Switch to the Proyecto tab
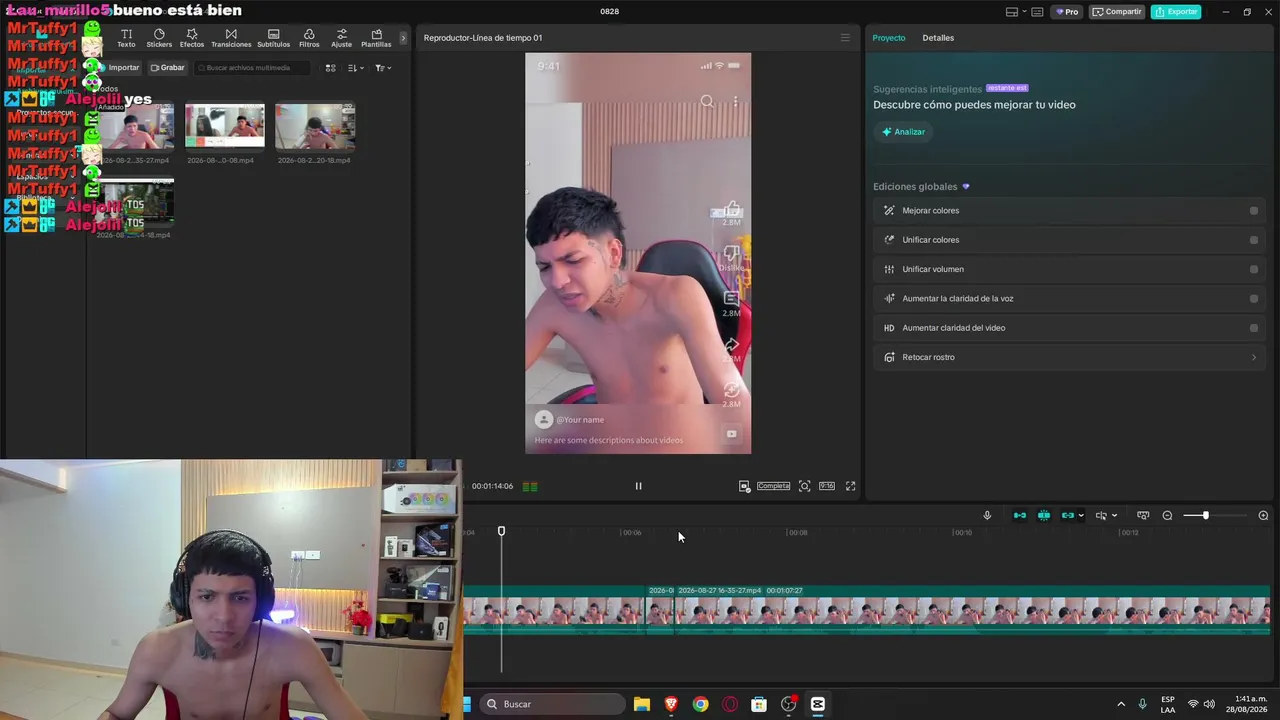1280x720 pixels. [889, 38]
